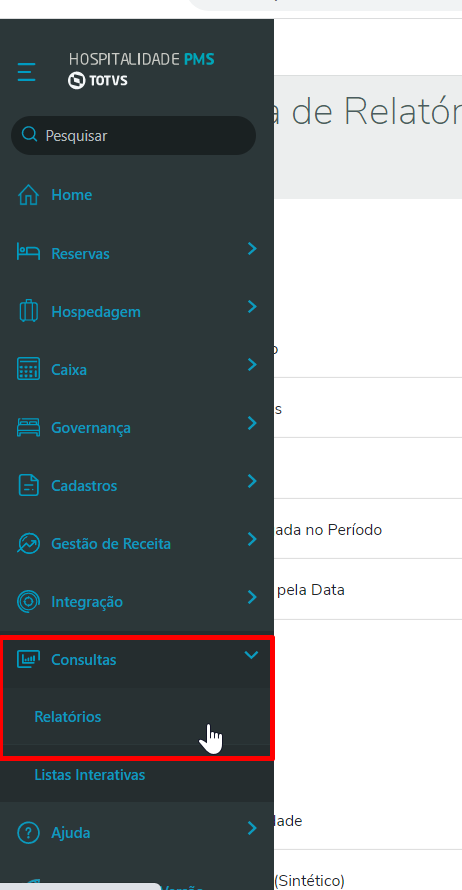The width and height of the screenshot is (462, 890).
Task: Click the Hospedagem luggage icon
Action: (28, 311)
